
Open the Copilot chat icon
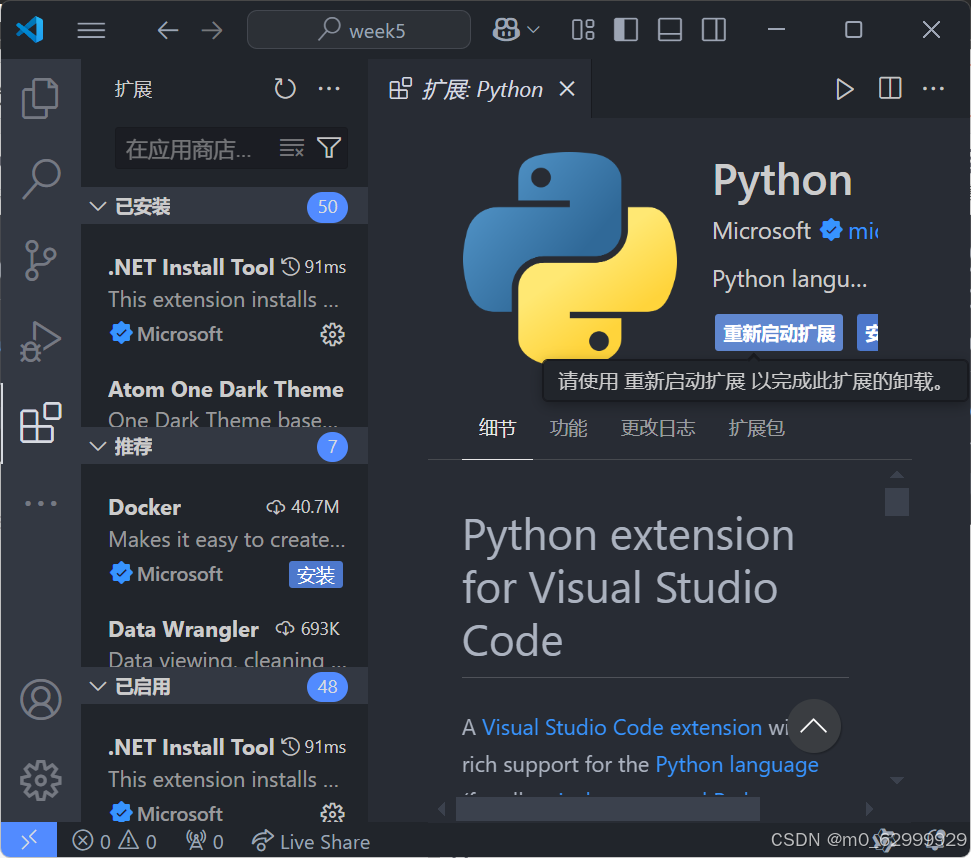tap(506, 29)
